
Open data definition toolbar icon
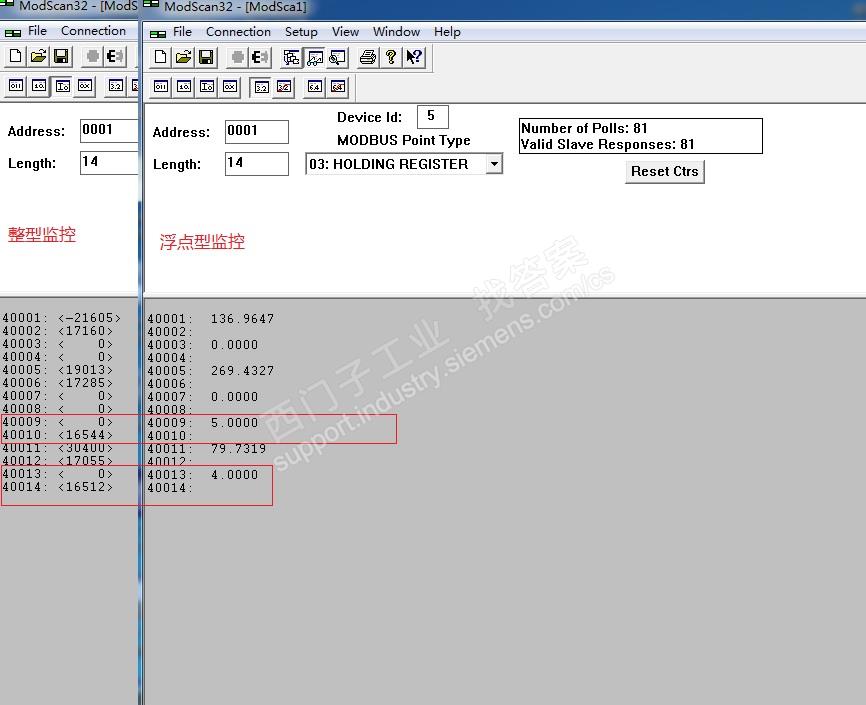[291, 57]
